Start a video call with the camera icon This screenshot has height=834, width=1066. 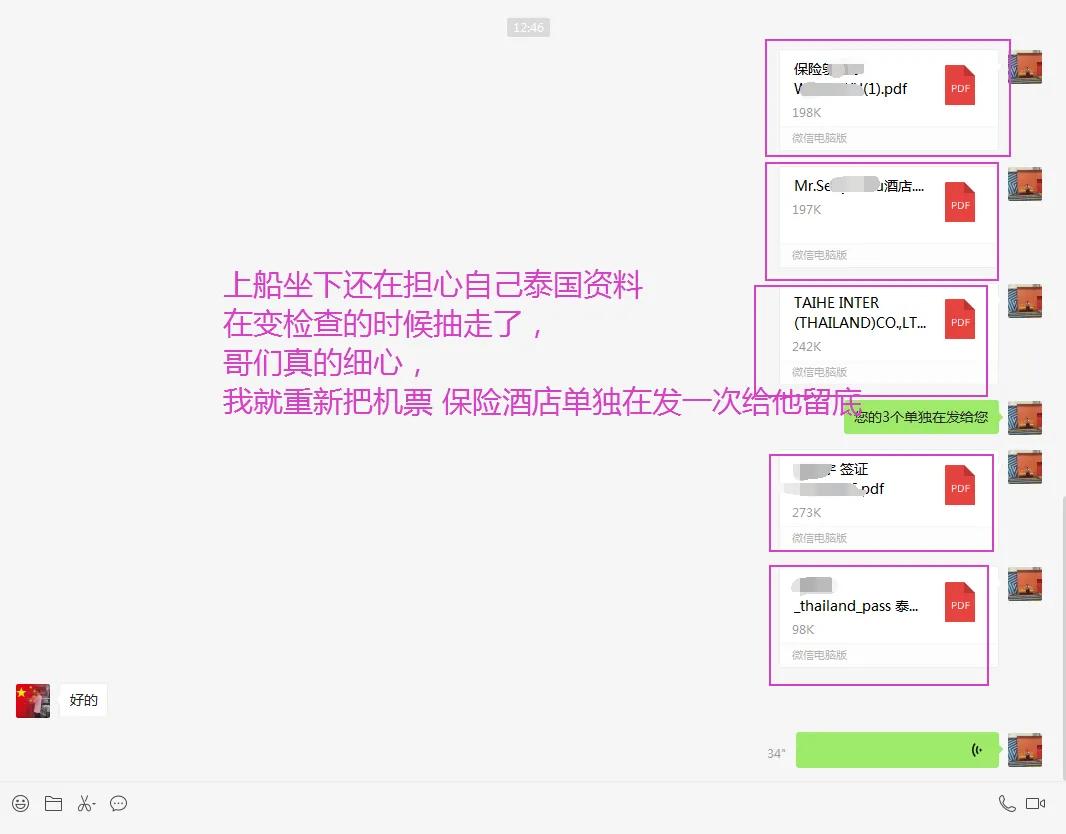click(1035, 803)
